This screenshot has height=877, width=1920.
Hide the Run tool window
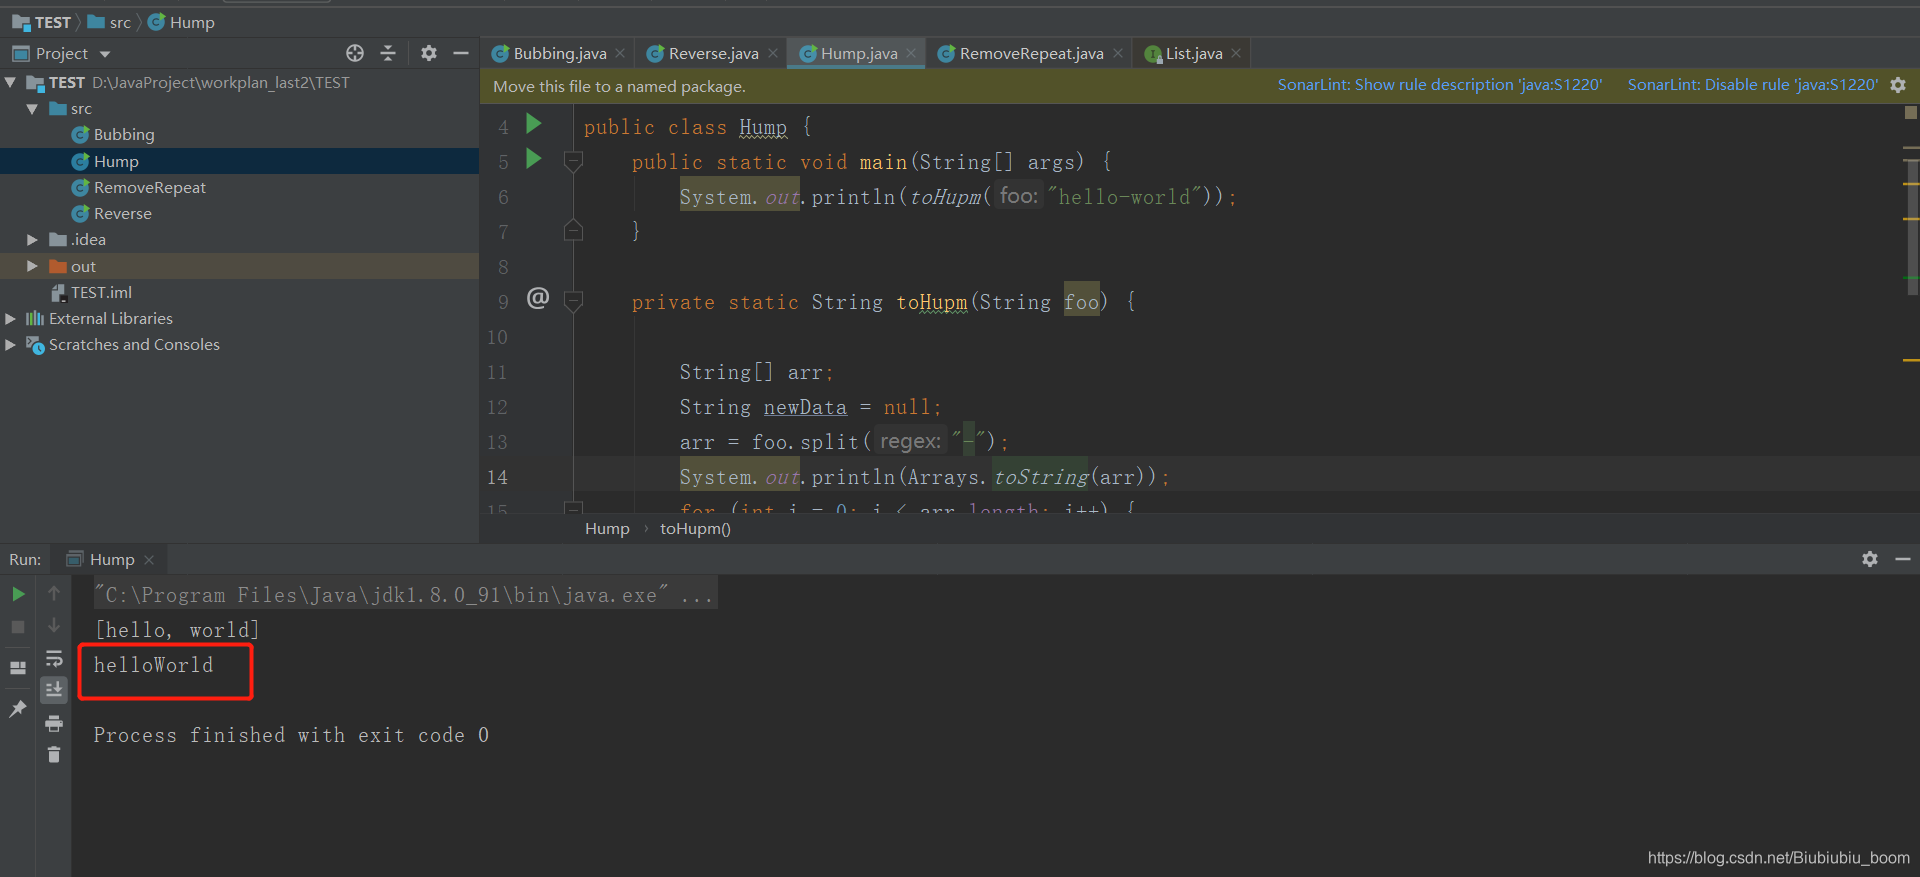coord(1903,559)
